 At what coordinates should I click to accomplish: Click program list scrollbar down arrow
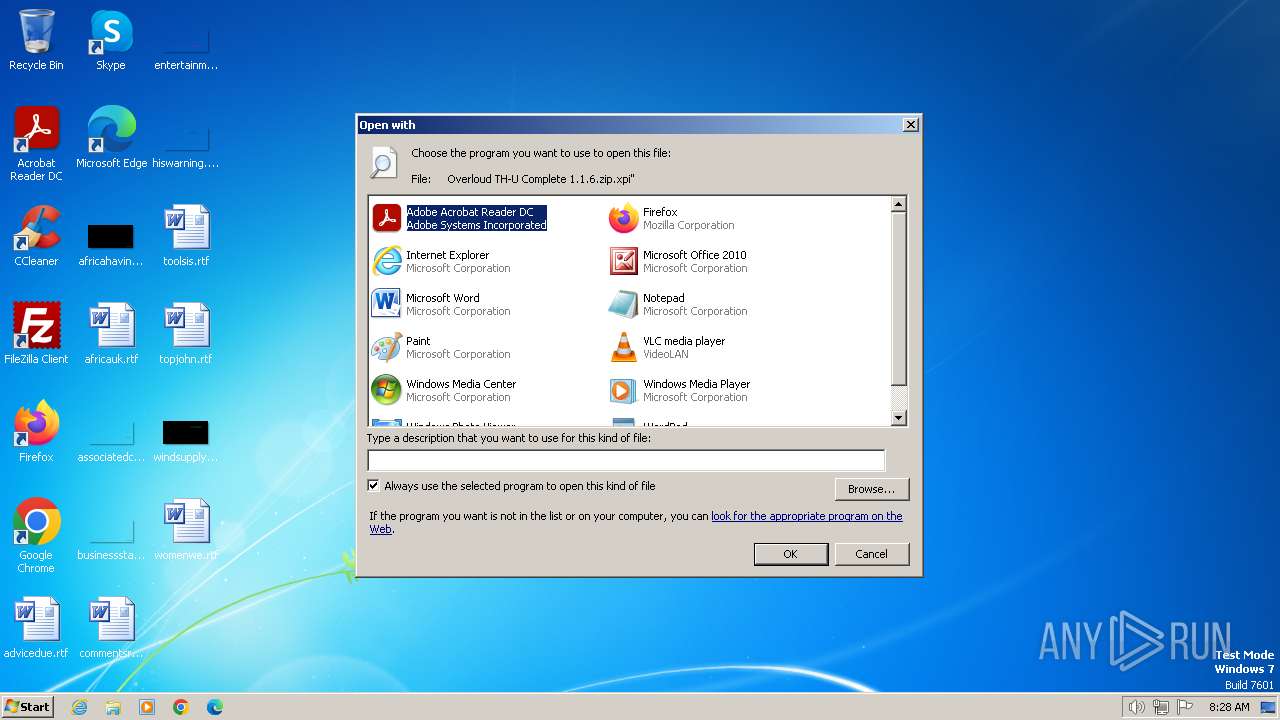click(898, 418)
